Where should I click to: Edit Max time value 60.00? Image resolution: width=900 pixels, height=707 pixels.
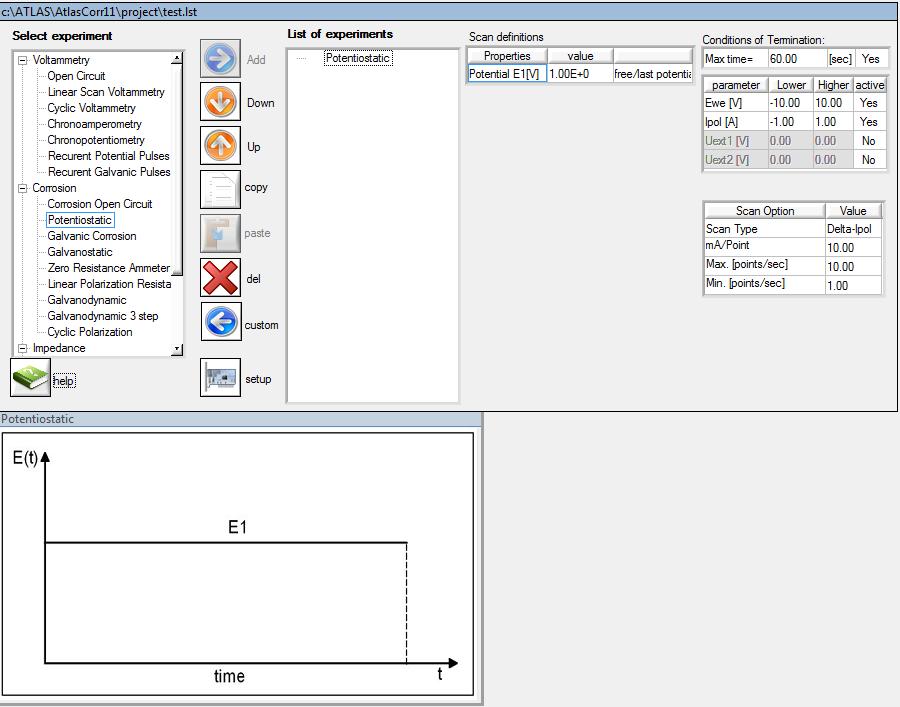tap(797, 59)
